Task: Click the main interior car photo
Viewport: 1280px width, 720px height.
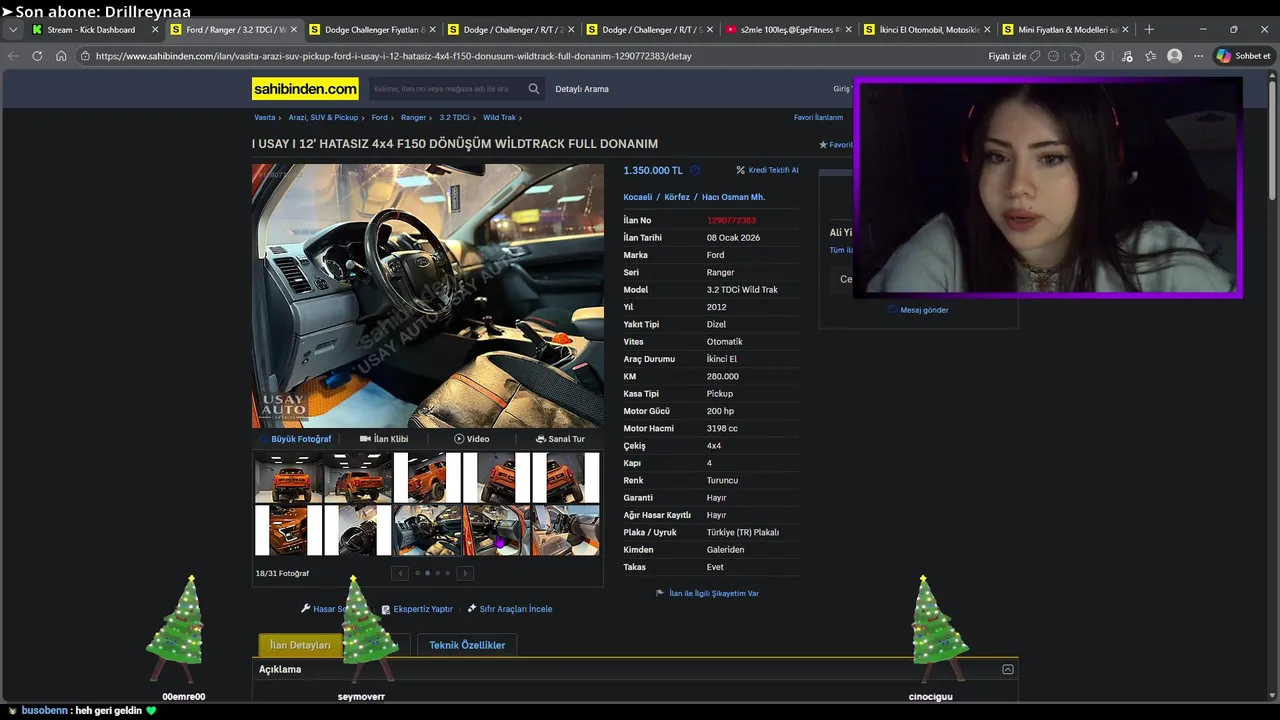Action: coord(428,296)
